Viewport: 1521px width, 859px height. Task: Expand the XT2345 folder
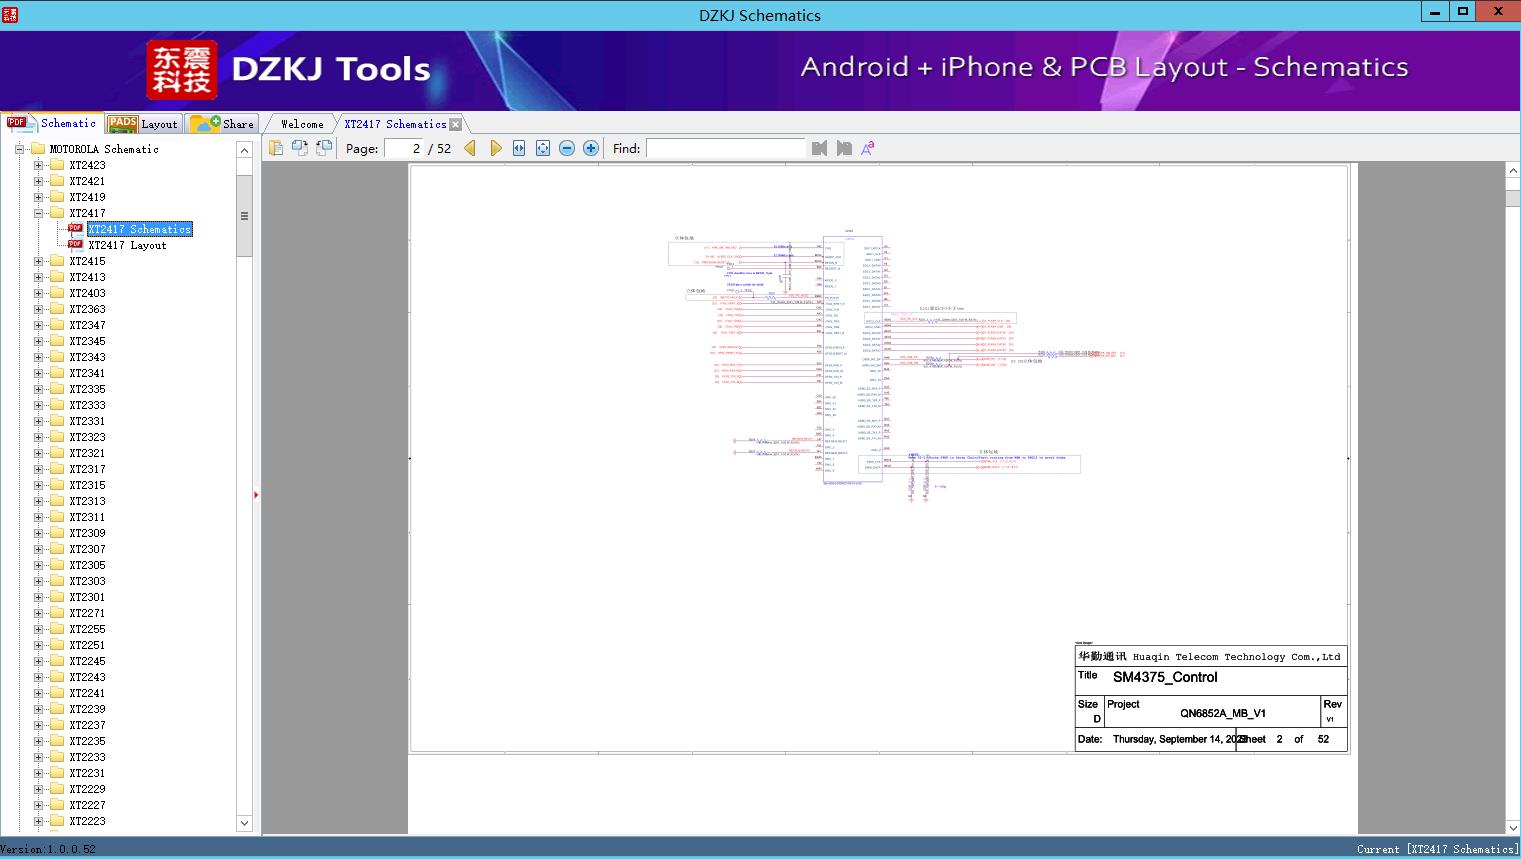click(x=38, y=341)
